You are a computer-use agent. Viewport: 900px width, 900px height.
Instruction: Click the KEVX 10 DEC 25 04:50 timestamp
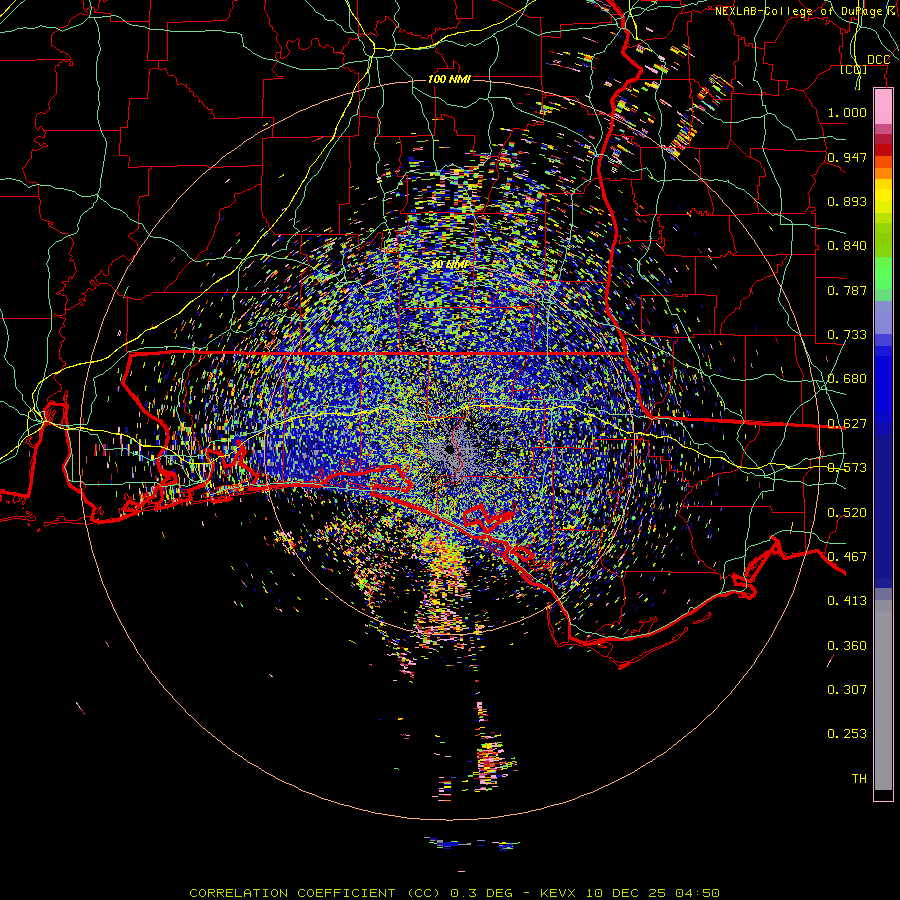[x=630, y=893]
